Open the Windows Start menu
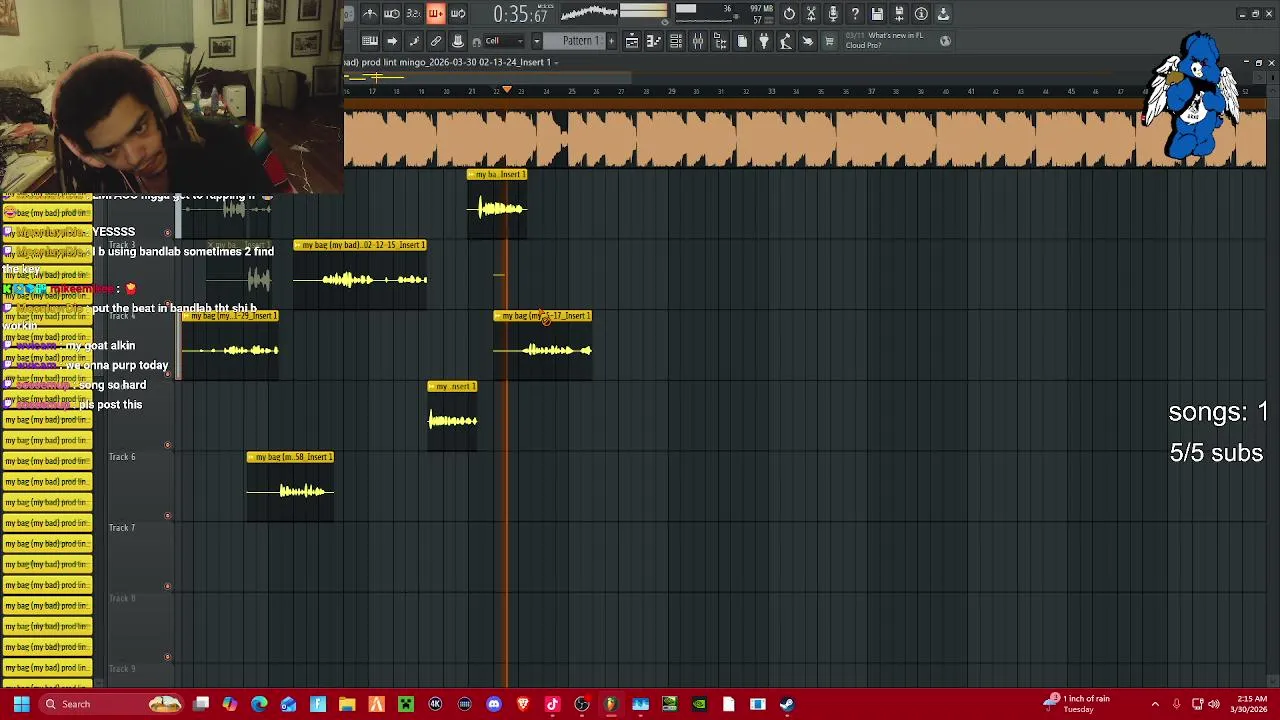The image size is (1280, 720). click(x=21, y=704)
